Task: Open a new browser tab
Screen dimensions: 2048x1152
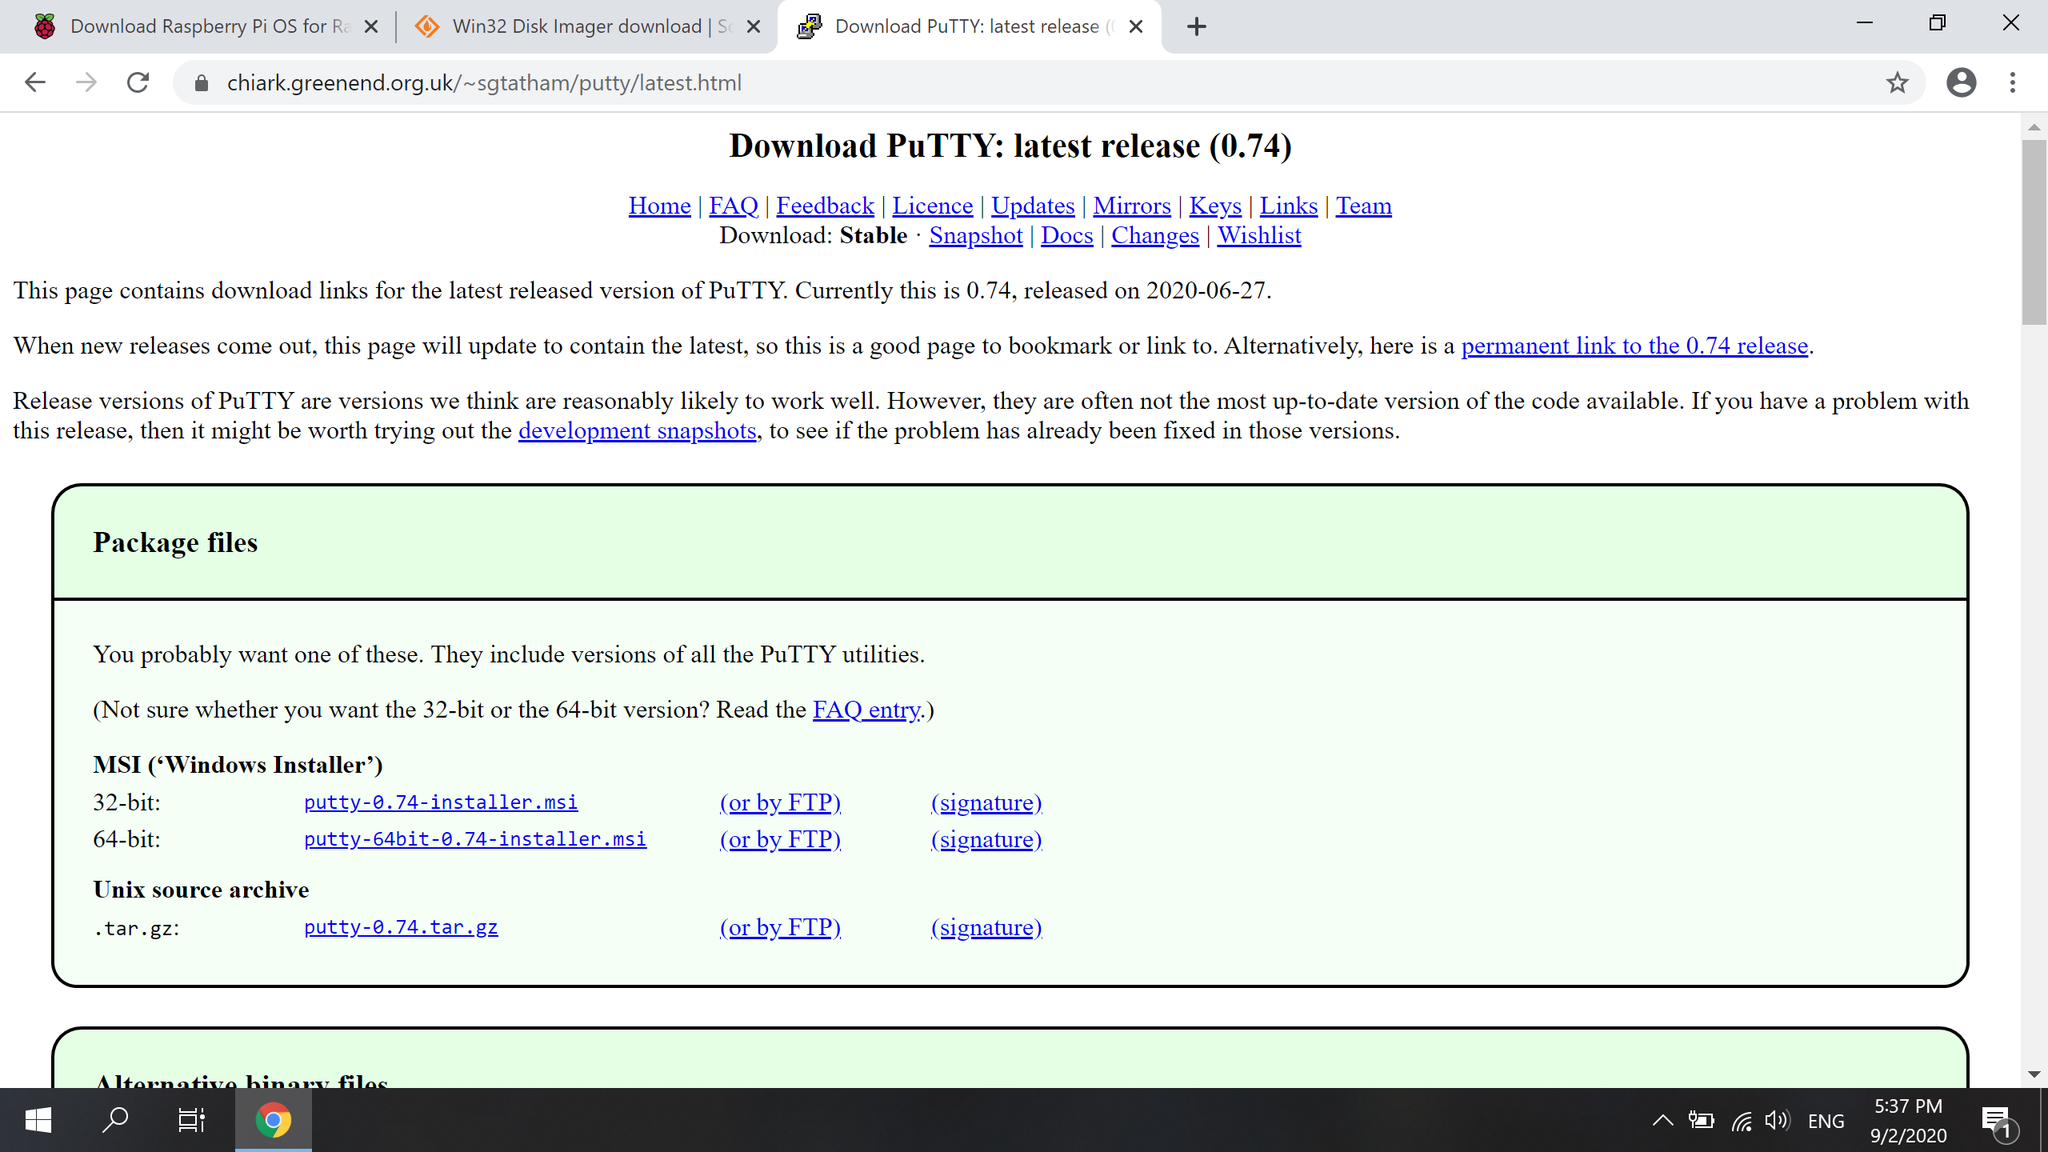Action: tap(1196, 27)
